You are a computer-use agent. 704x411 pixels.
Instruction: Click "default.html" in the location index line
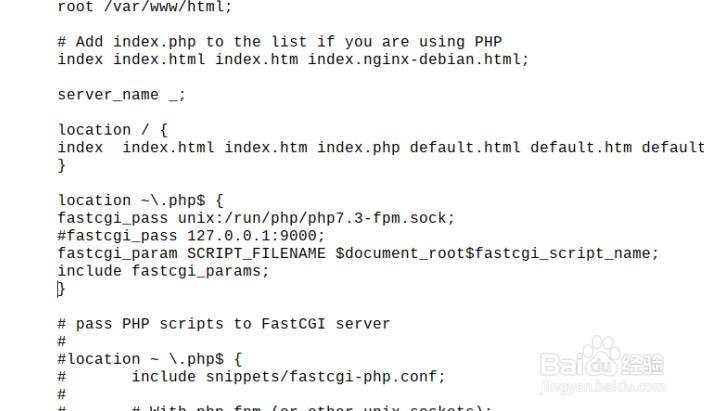click(465, 147)
